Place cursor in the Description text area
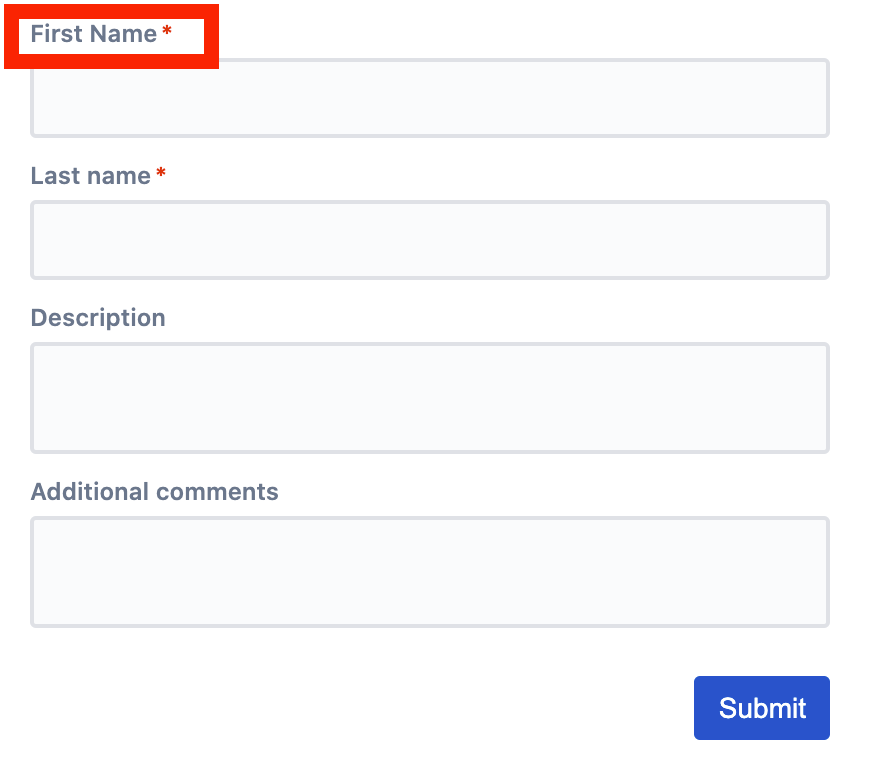The width and height of the screenshot is (894, 778). pyautogui.click(x=430, y=398)
